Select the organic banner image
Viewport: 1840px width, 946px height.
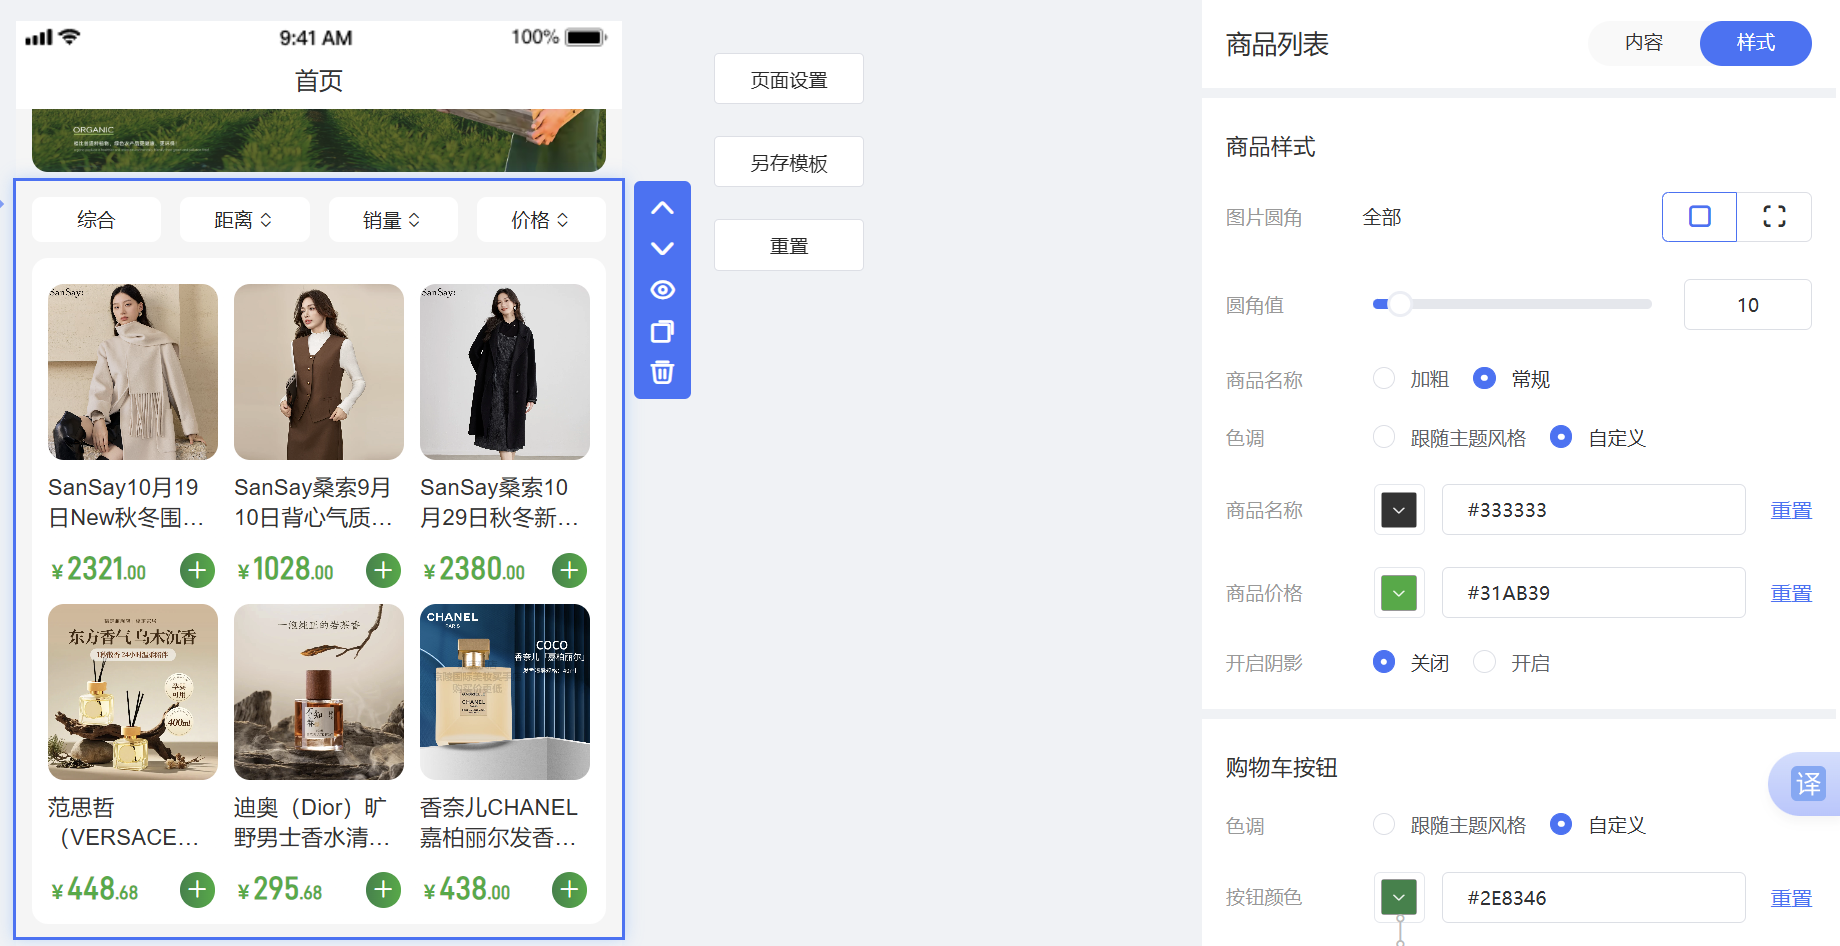click(x=319, y=140)
